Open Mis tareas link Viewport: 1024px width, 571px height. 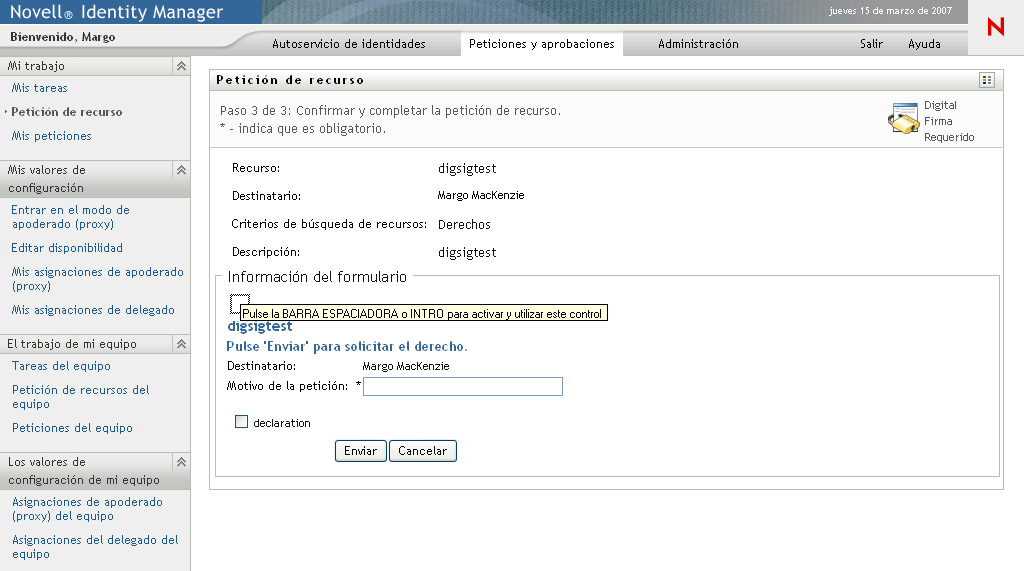(40, 88)
